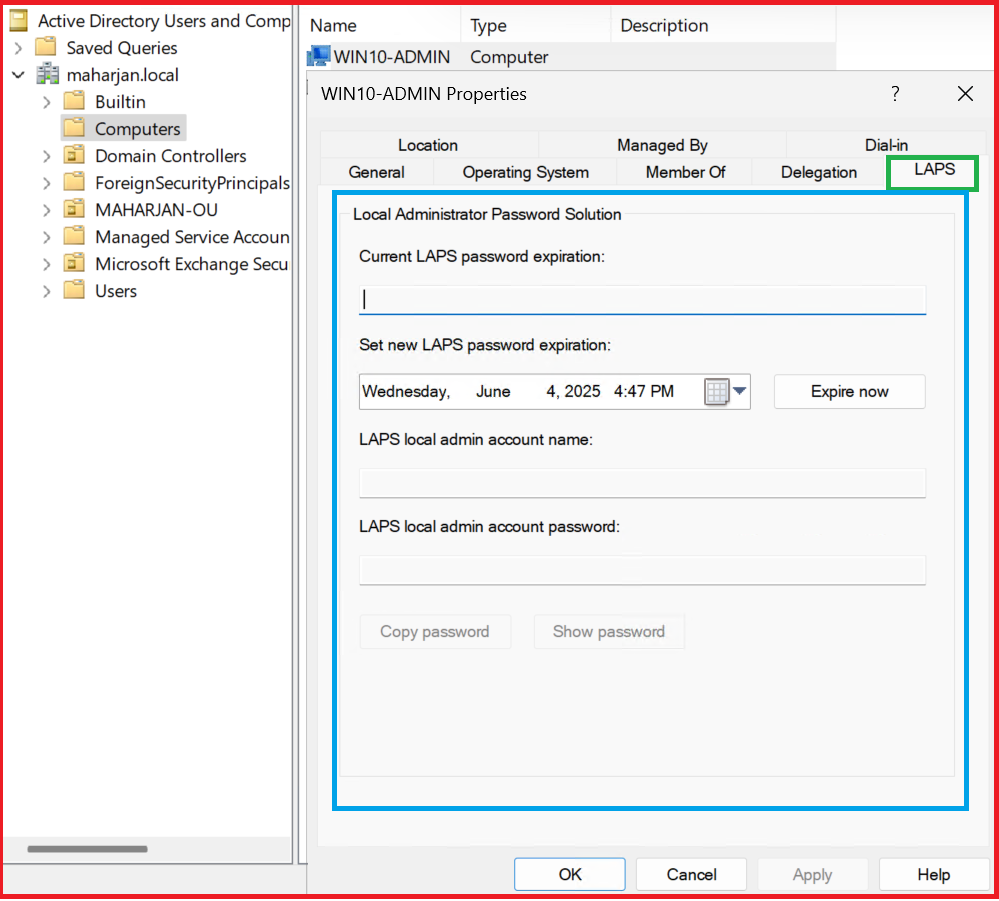This screenshot has width=999, height=901.
Task: Click the MAHARJAN-OU organizational unit icon
Action: tap(74, 209)
